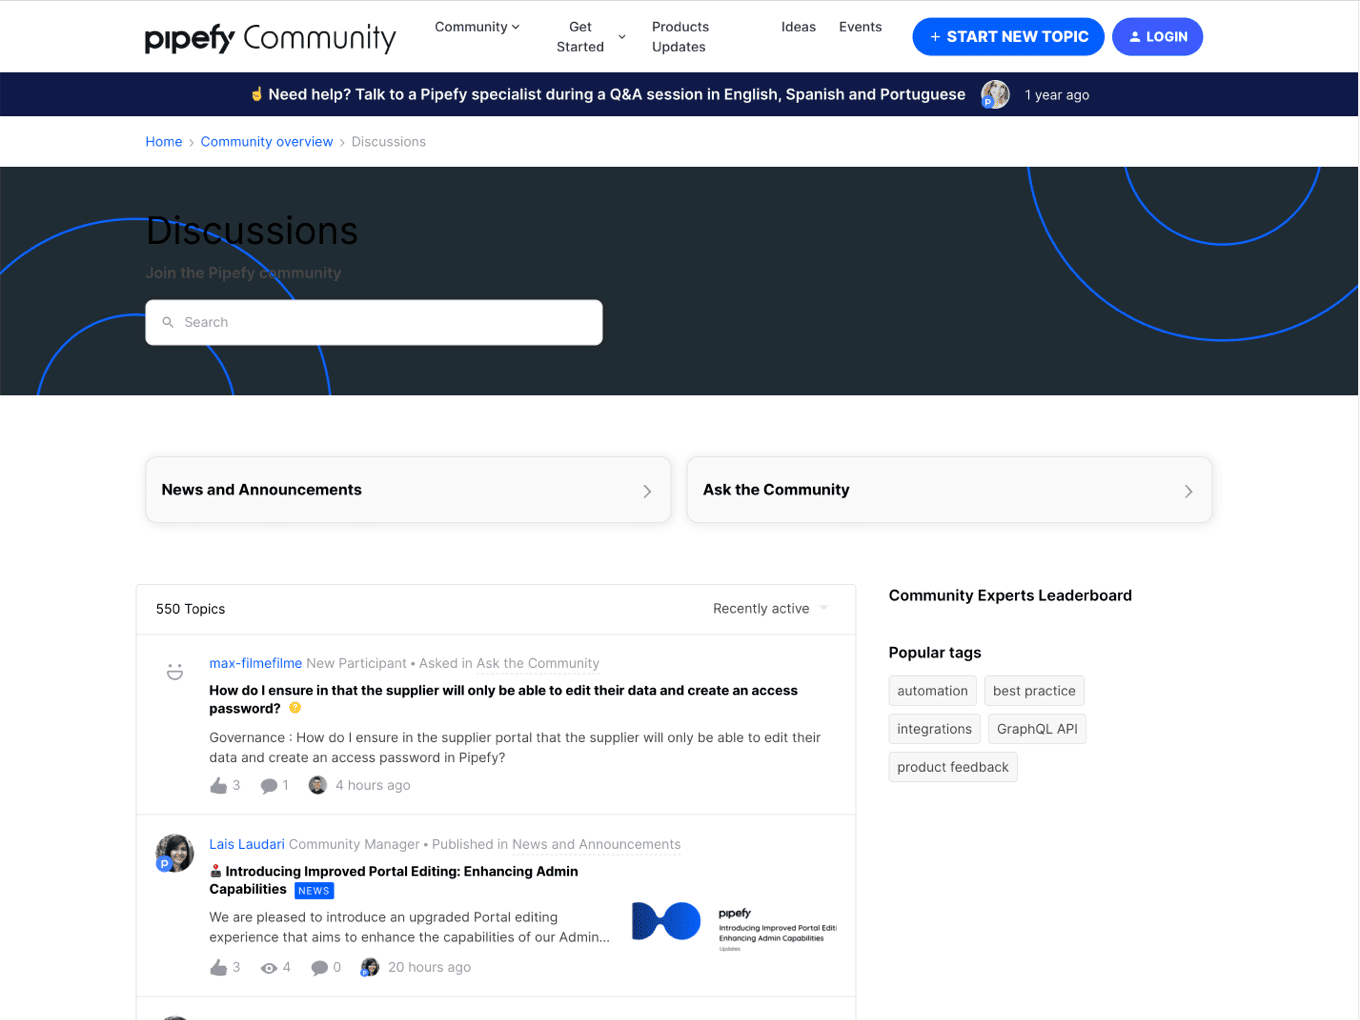The height and width of the screenshot is (1020, 1360).
Task: Click the Discussions search field
Action: coord(374,323)
